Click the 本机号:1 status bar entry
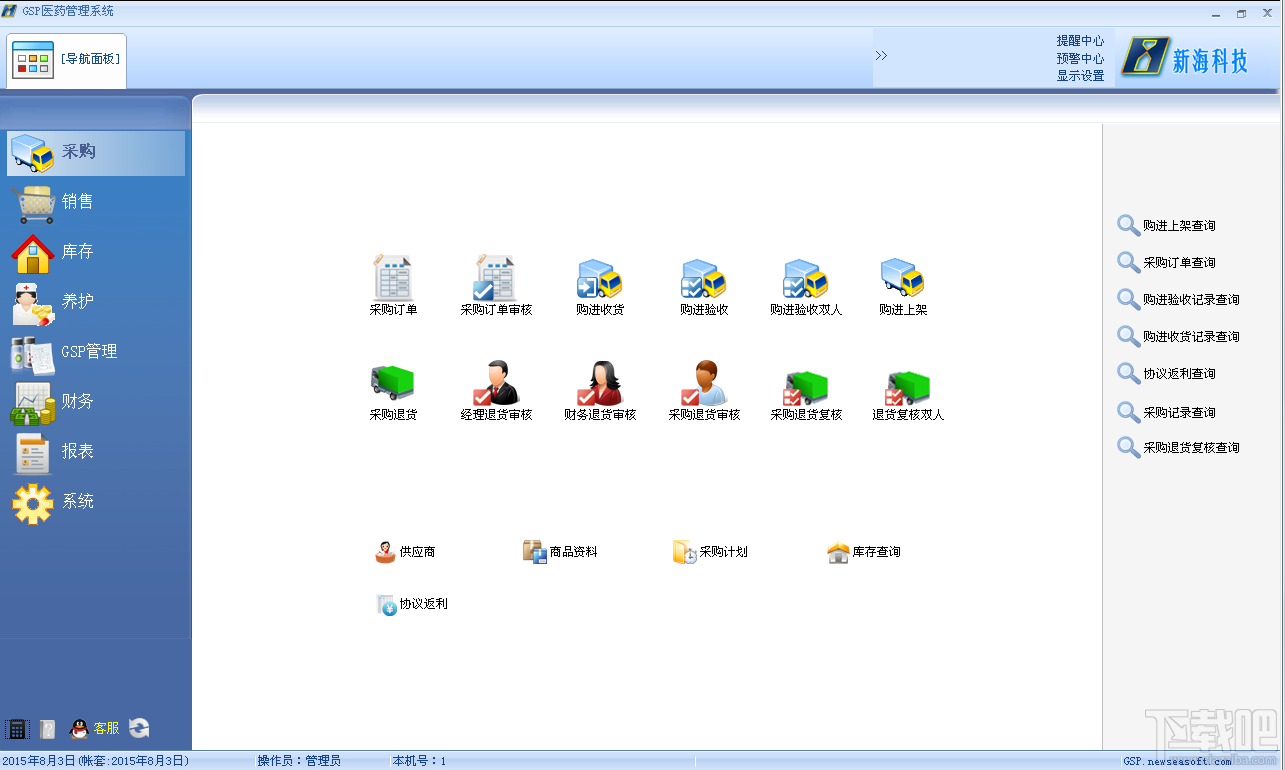The width and height of the screenshot is (1285, 770). (x=419, y=761)
